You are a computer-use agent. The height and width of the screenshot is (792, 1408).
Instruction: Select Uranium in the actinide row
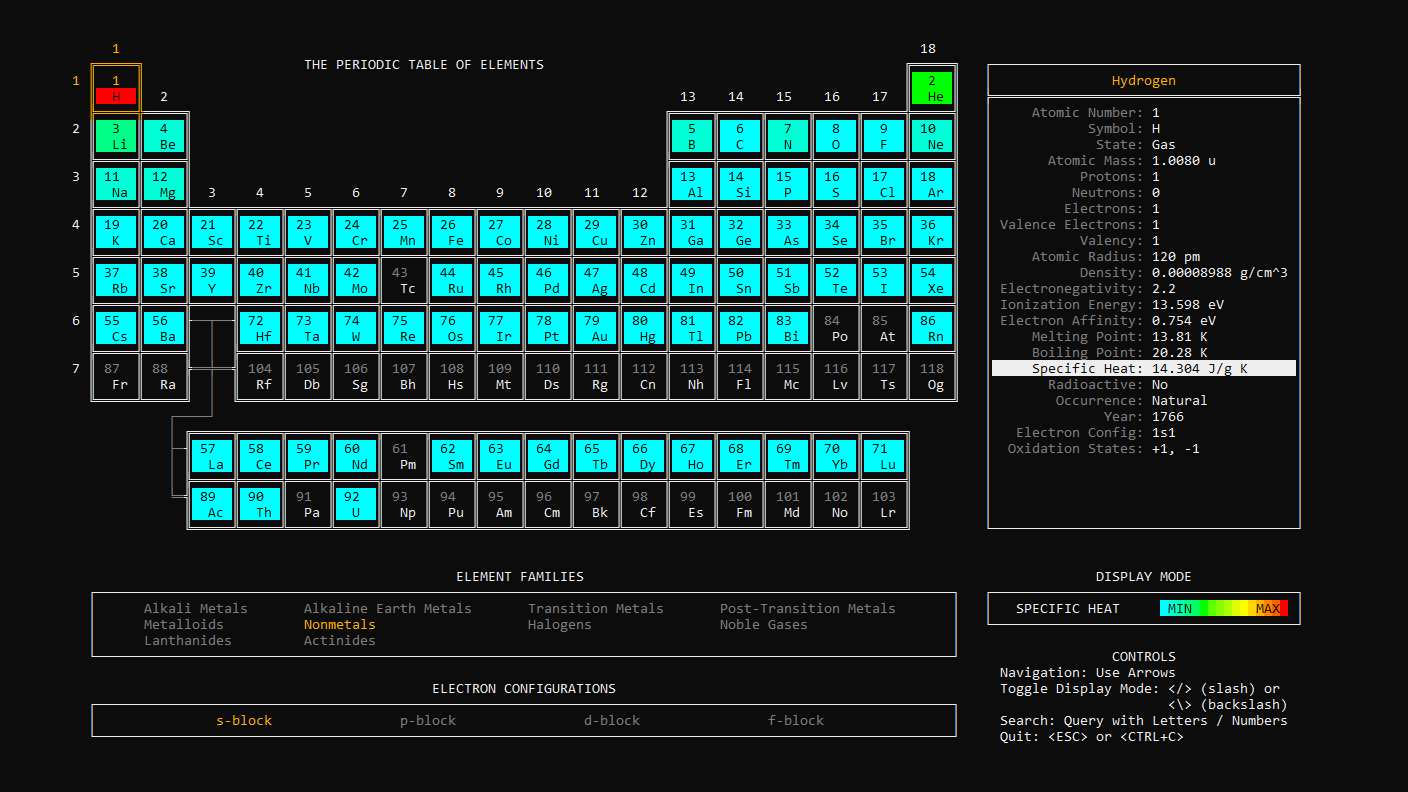tap(356, 502)
